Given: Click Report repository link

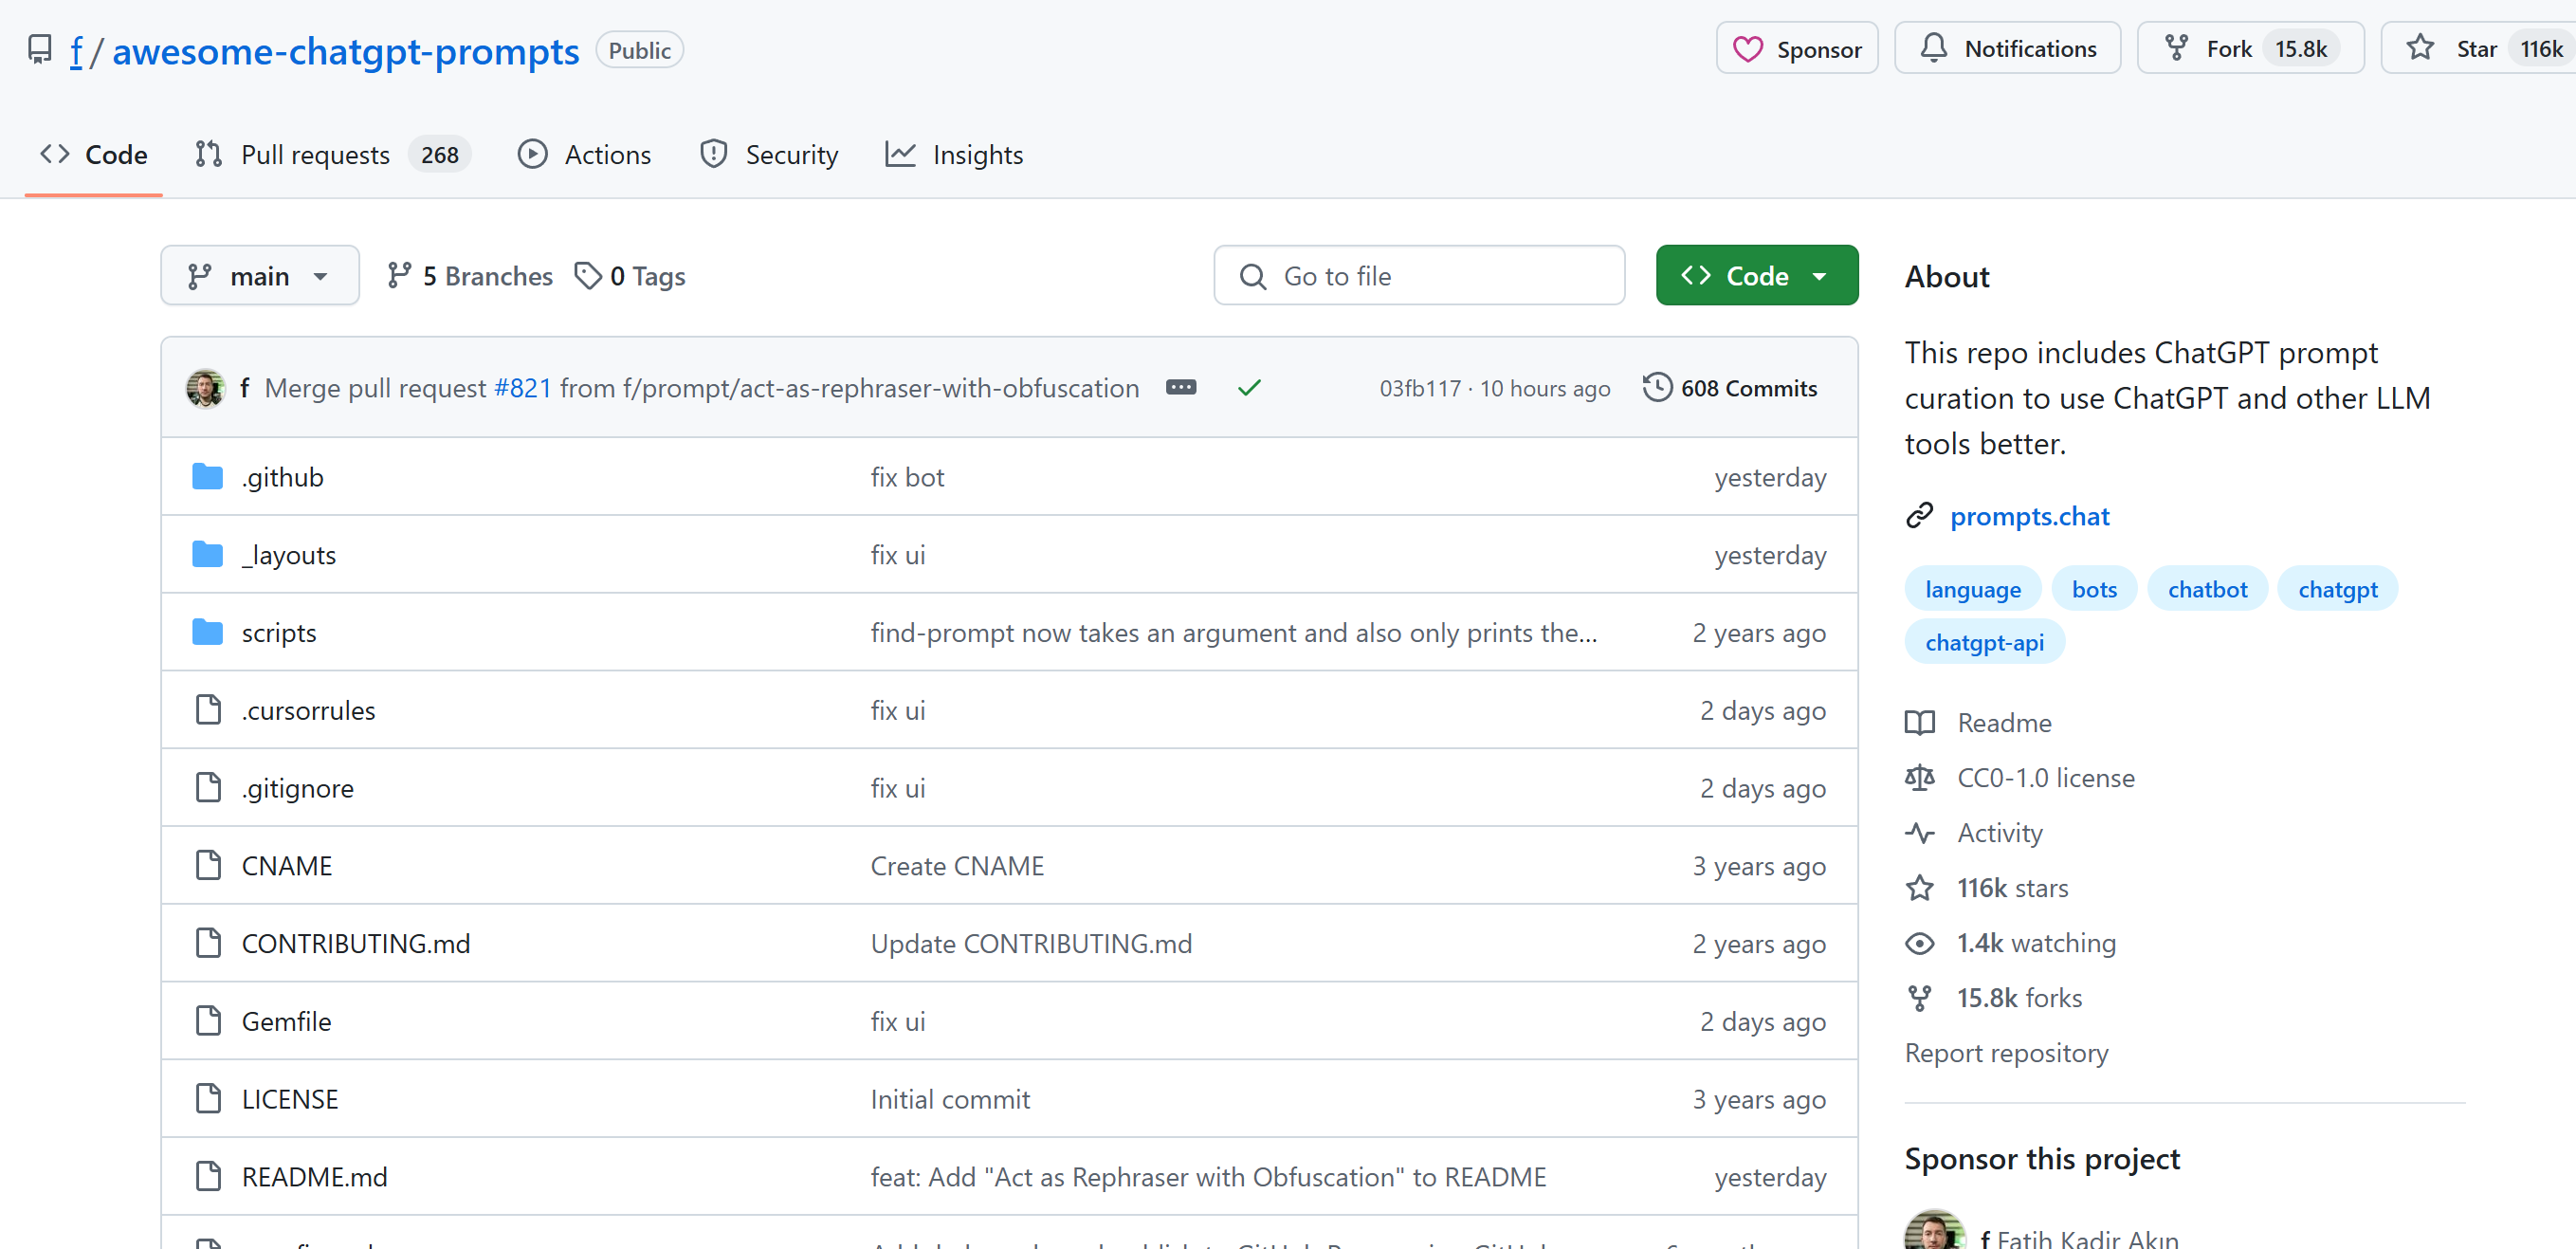Looking at the screenshot, I should (2006, 1053).
